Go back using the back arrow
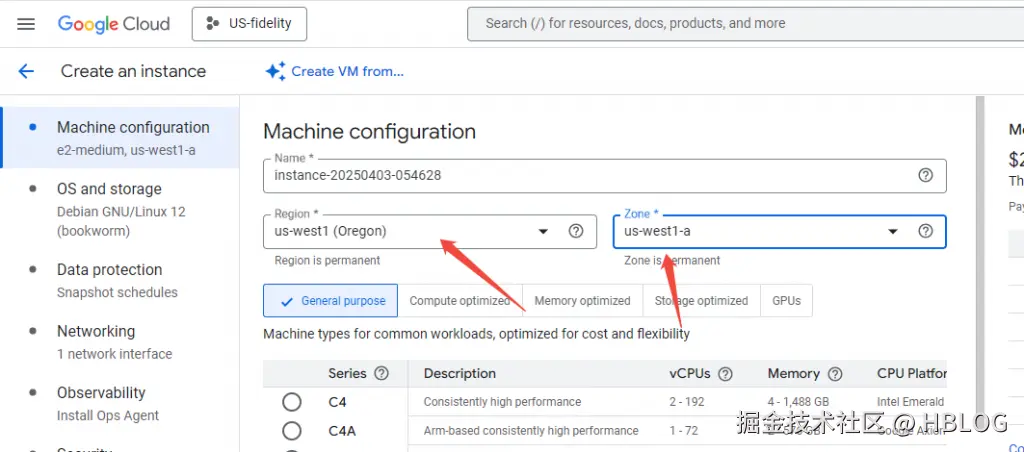 [x=26, y=71]
